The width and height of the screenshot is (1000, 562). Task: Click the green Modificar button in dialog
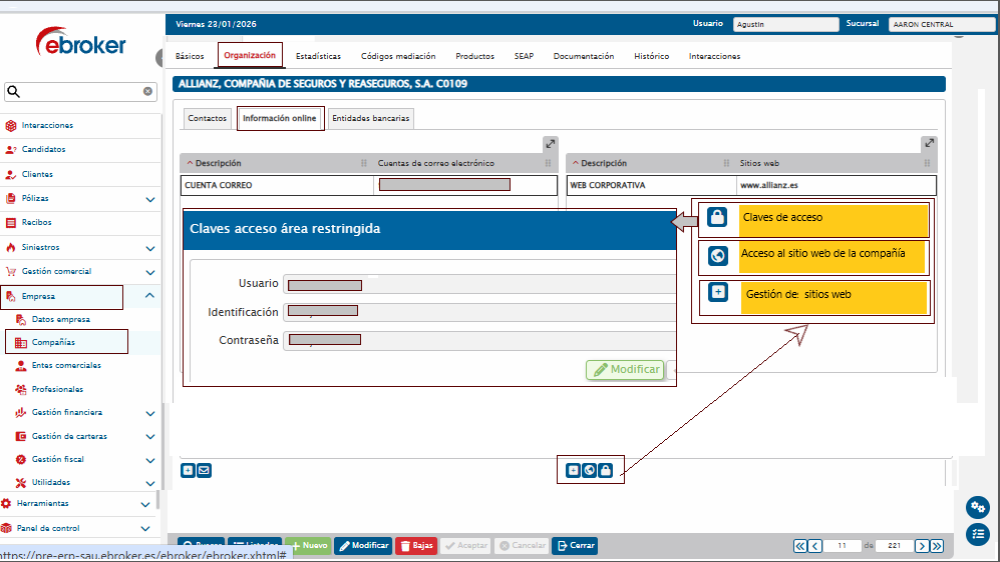[x=626, y=370]
